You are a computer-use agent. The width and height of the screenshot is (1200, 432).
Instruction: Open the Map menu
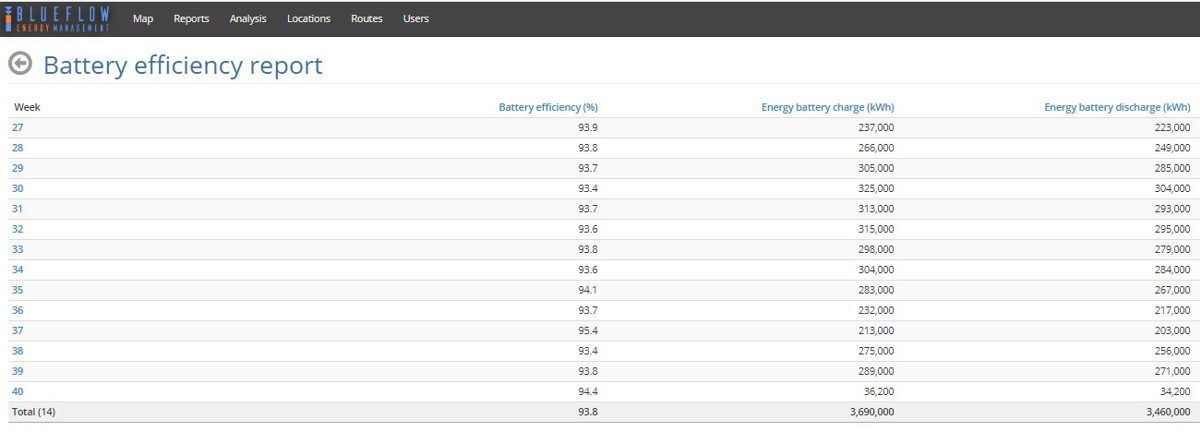143,18
